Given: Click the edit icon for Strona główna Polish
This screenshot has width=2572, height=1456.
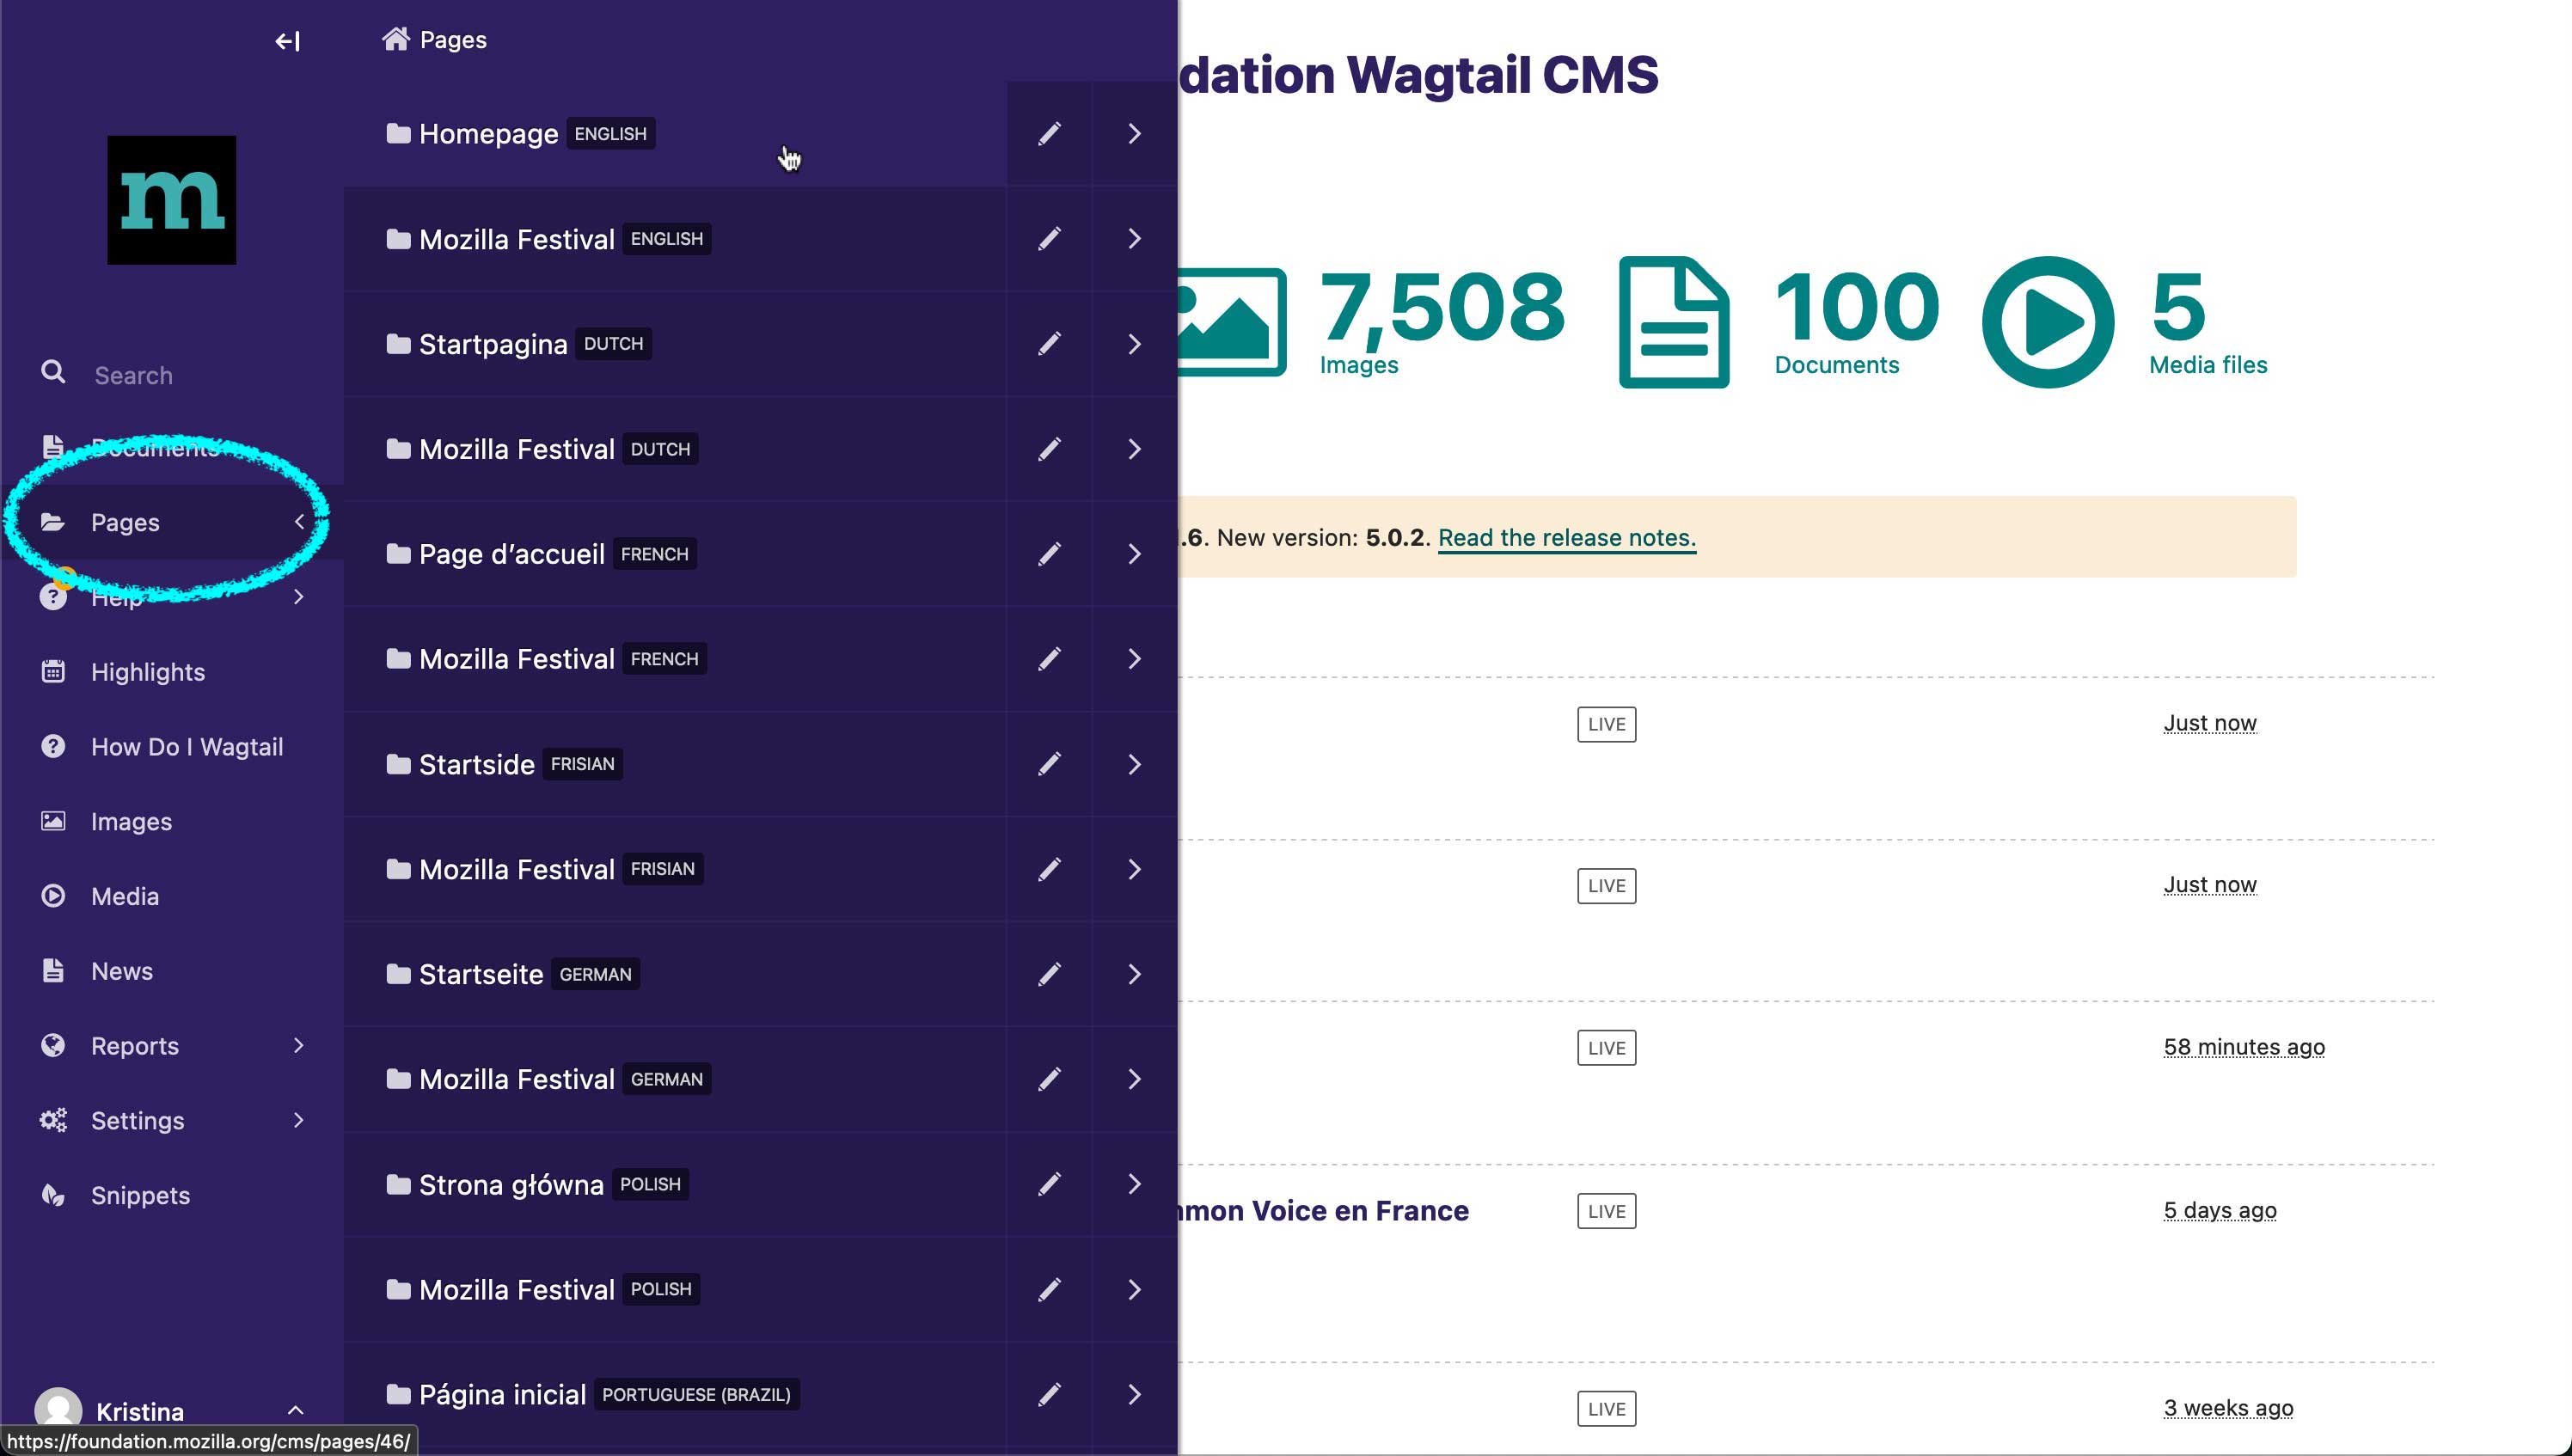Looking at the screenshot, I should point(1050,1182).
